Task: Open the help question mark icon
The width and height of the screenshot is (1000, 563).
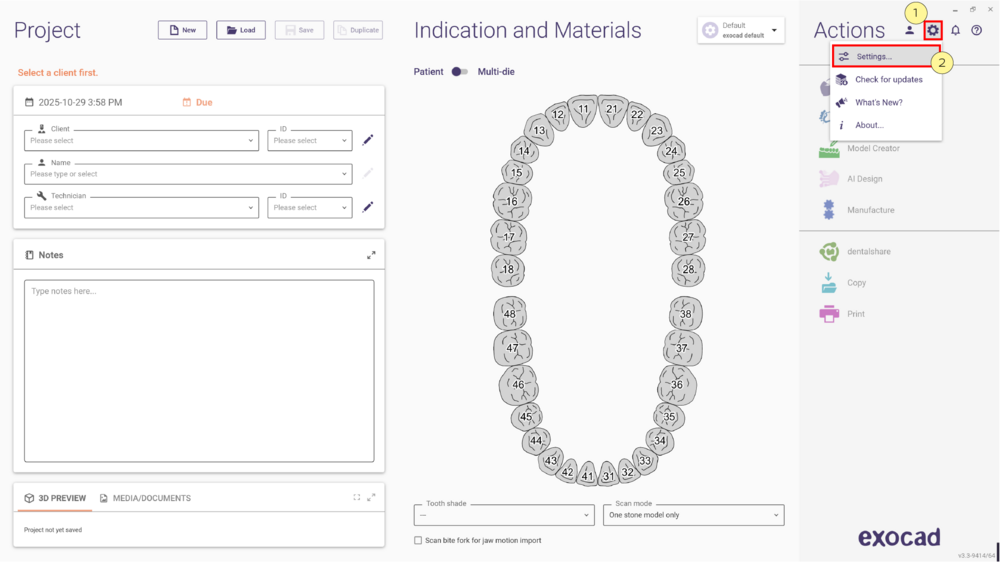Action: coord(976,30)
